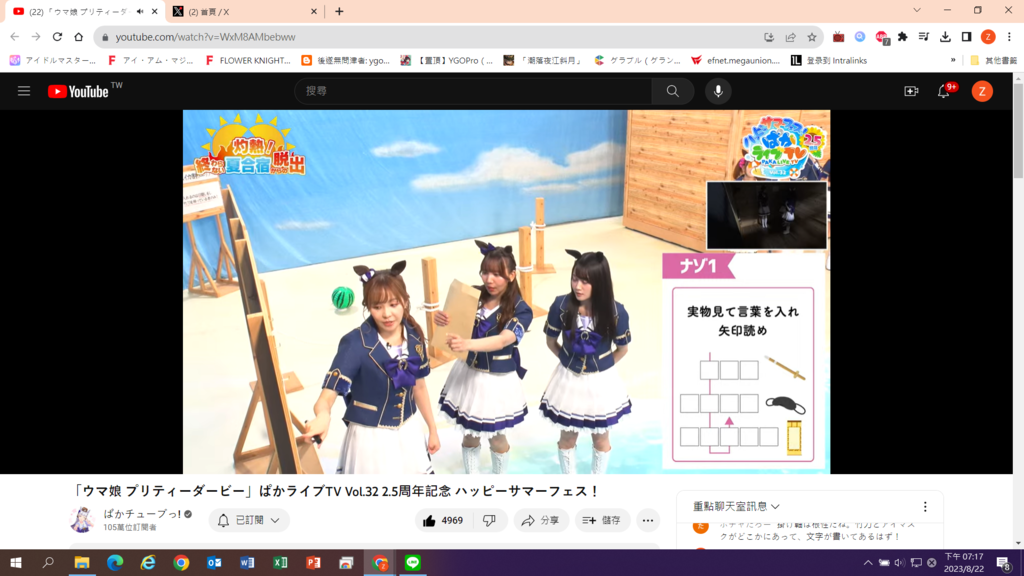Viewport: 1024px width, 576px height.
Task: Mute the YouTube tab audio icon
Action: pos(140,11)
